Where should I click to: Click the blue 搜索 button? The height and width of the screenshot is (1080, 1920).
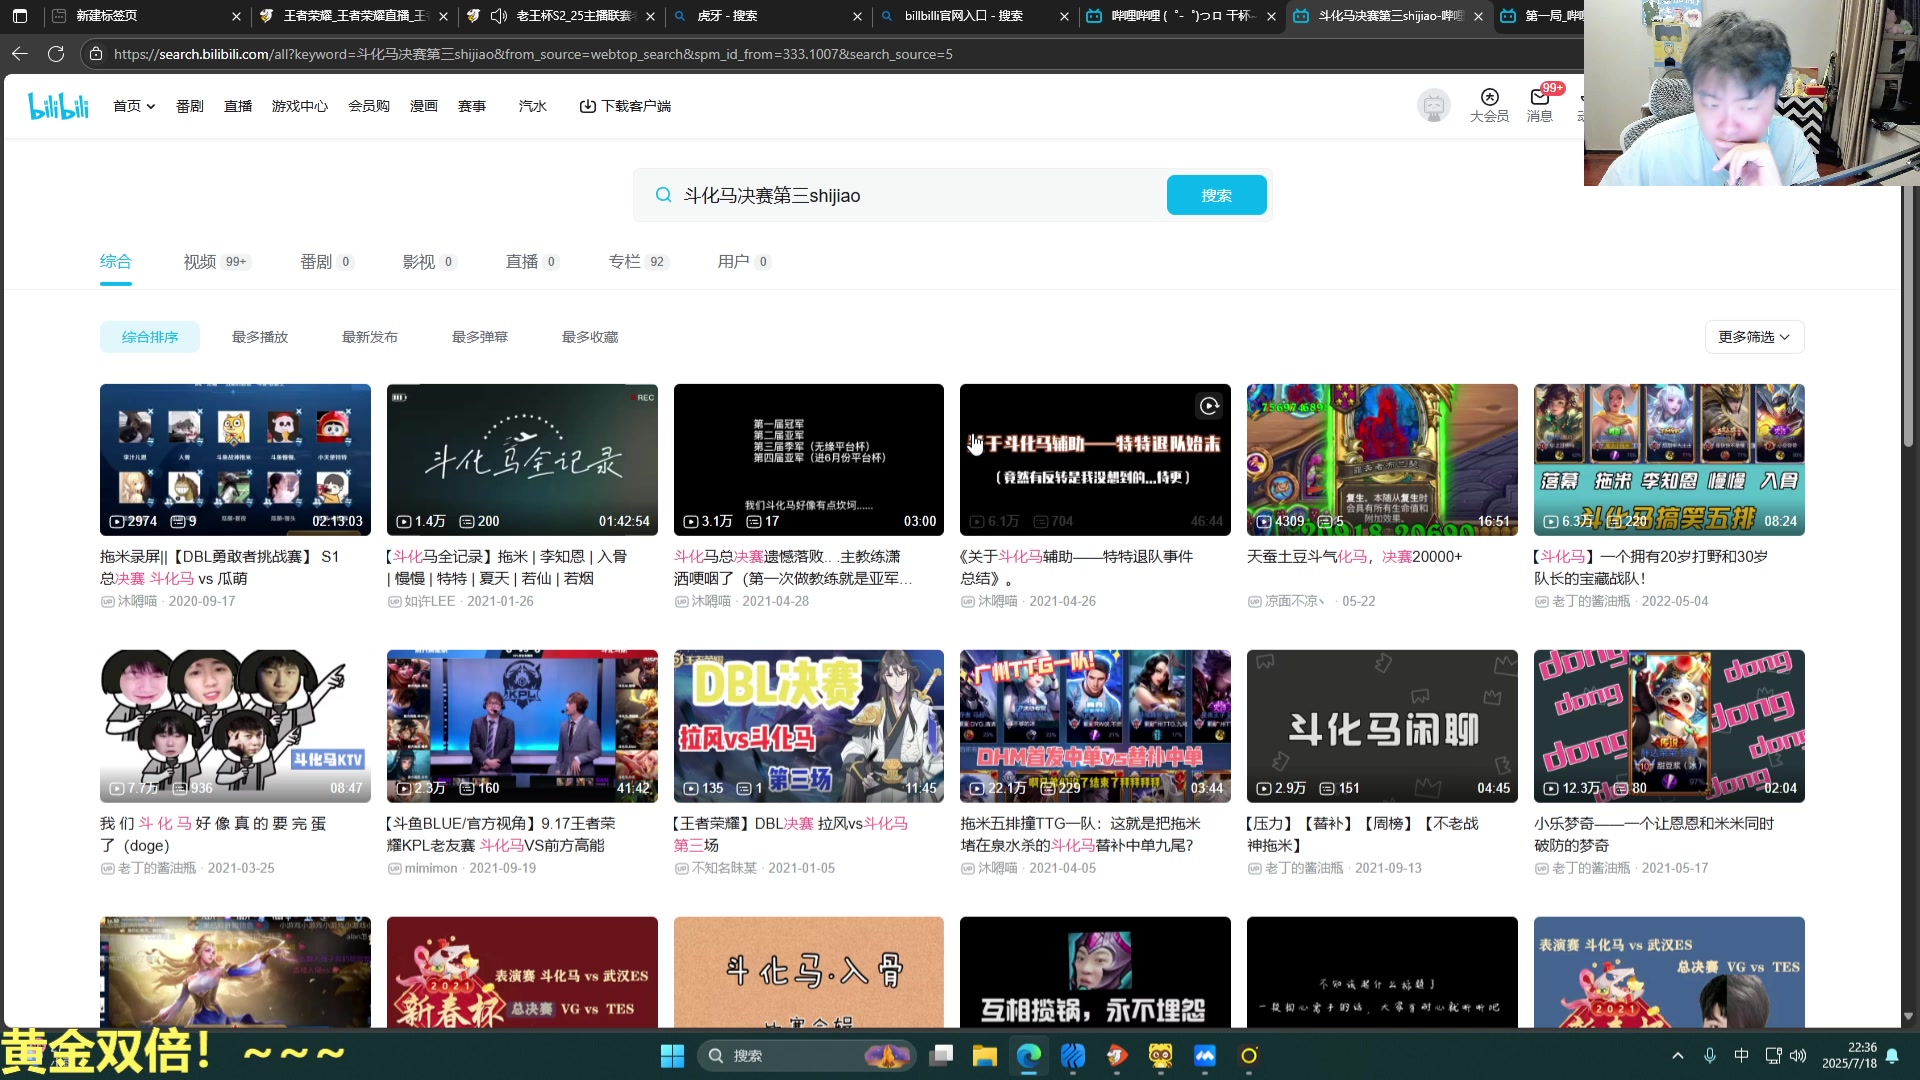pyautogui.click(x=1216, y=195)
